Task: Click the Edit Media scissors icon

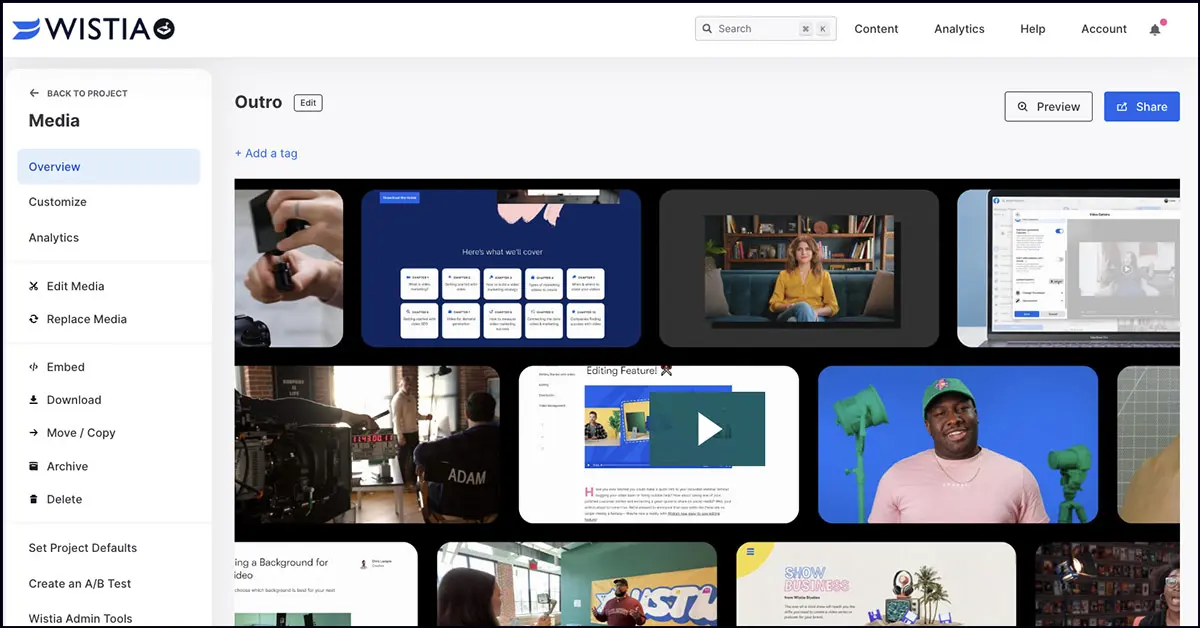Action: click(34, 286)
